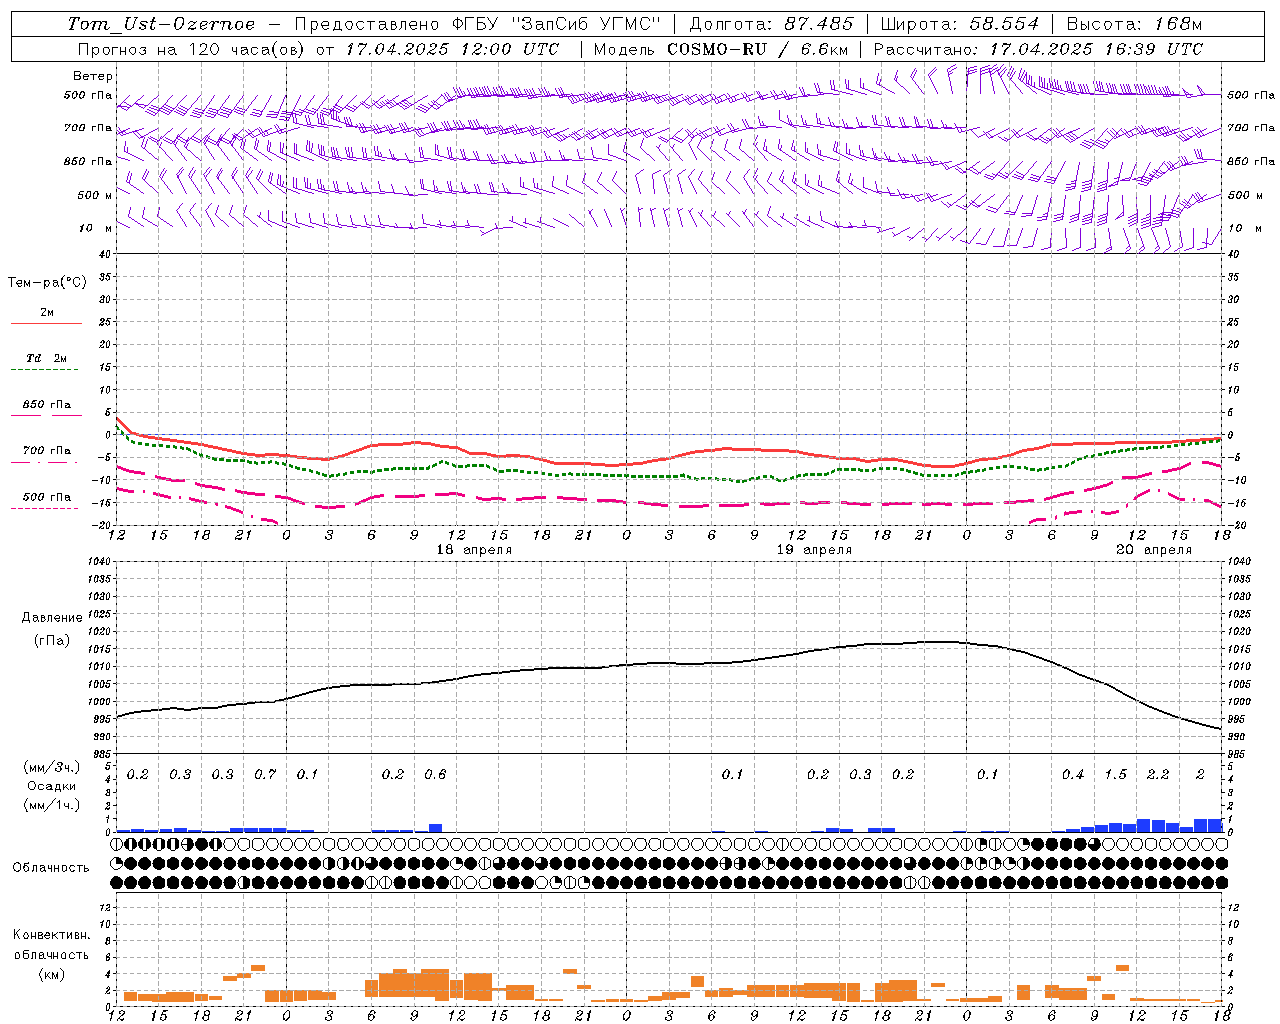This screenshot has height=1024, width=1280.
Task: Click the station name Tom_Ust-Ozernoe
Action: coord(161,24)
